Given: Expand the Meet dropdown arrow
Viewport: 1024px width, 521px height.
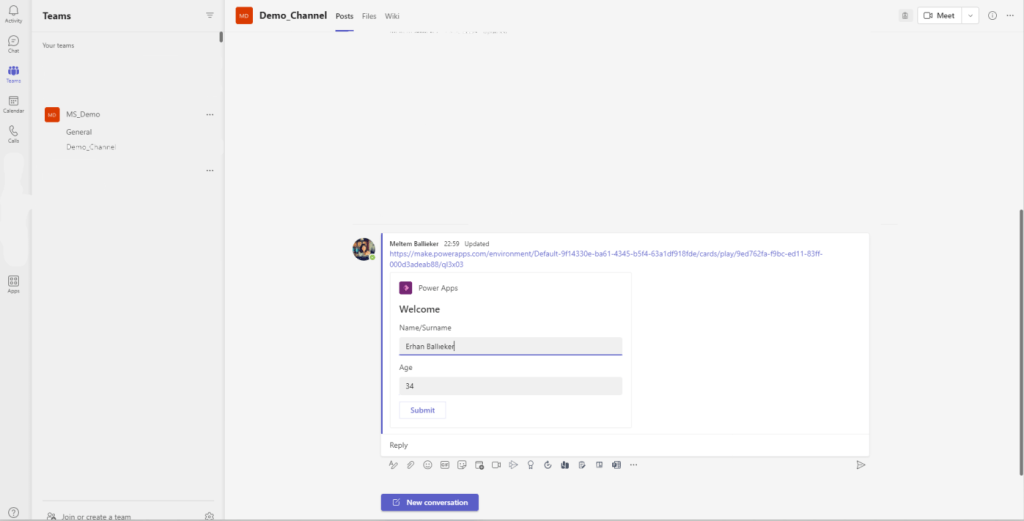Looking at the screenshot, I should [x=970, y=16].
